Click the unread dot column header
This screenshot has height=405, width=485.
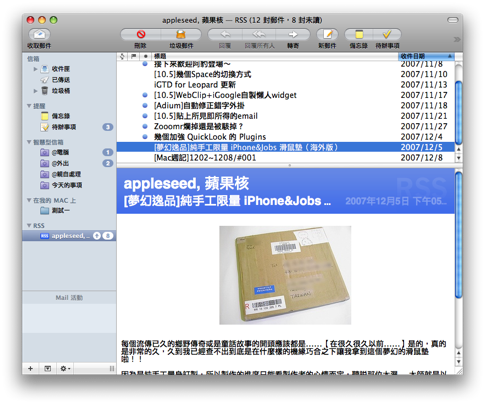(x=145, y=56)
